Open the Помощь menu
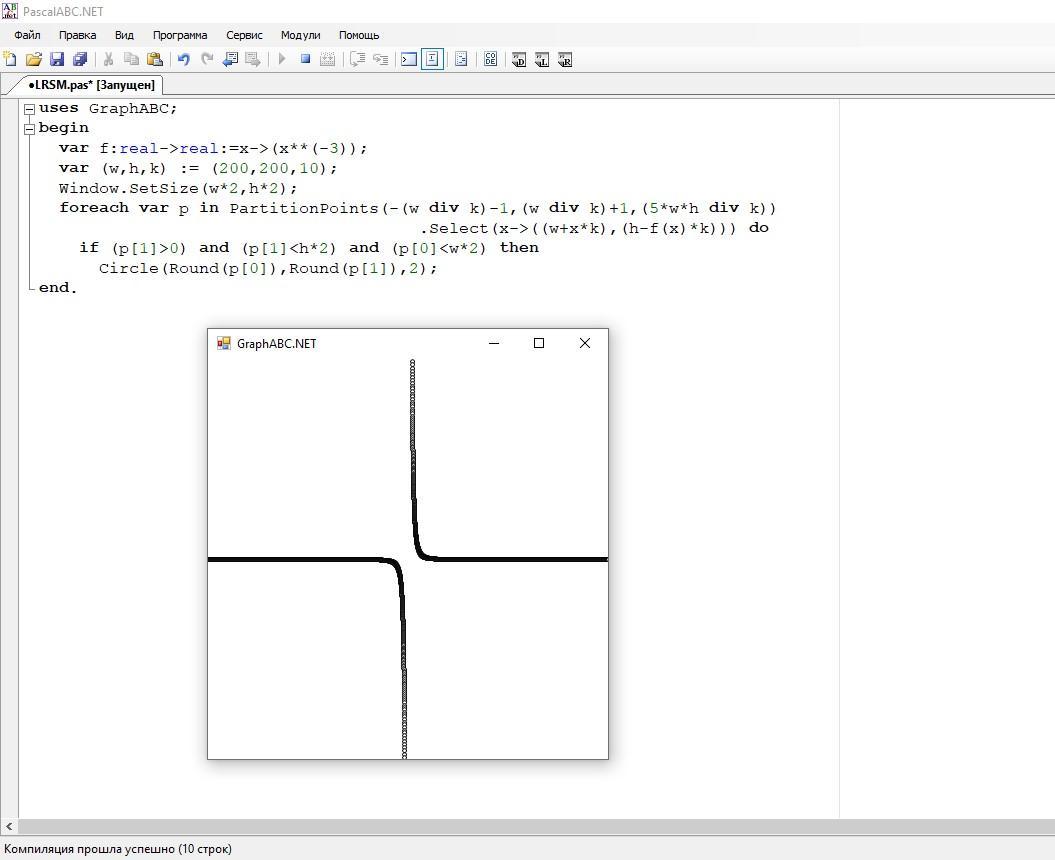The height and width of the screenshot is (860, 1055). tap(359, 35)
